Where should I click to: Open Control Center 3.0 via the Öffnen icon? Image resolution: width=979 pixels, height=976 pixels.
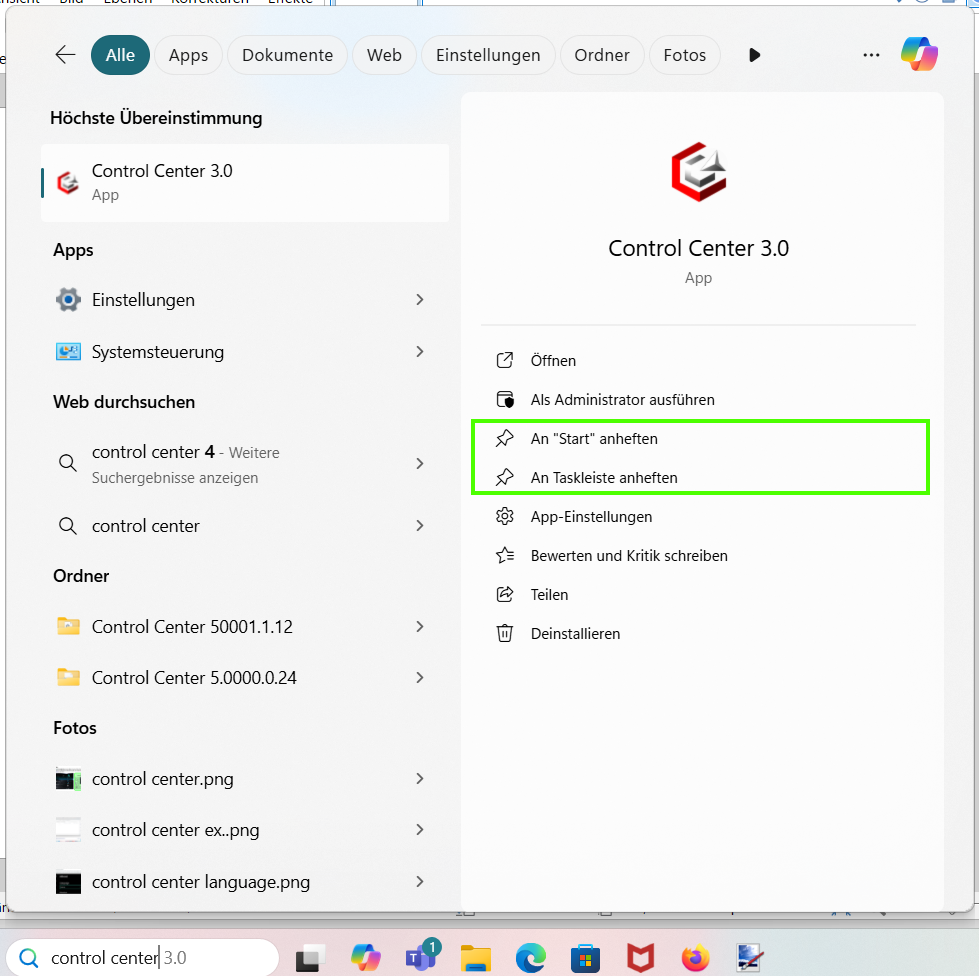(x=505, y=360)
